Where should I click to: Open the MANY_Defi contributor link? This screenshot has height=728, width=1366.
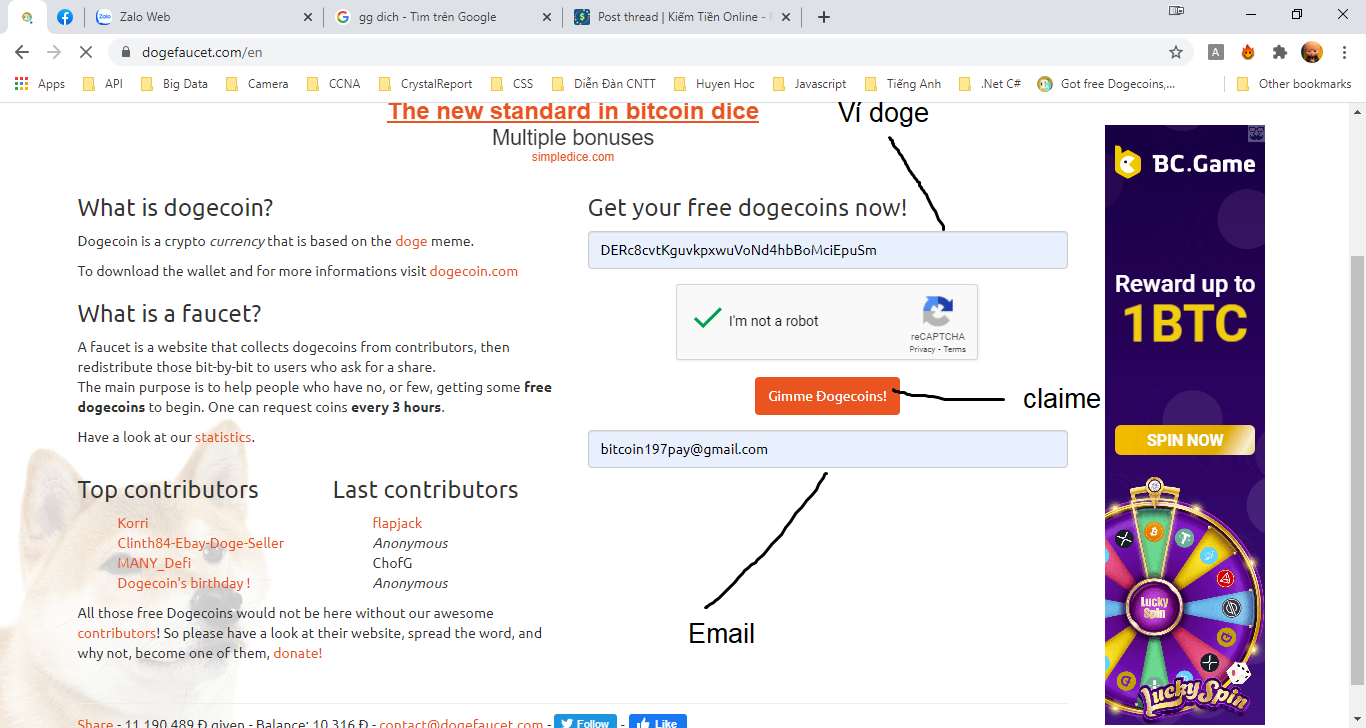point(154,563)
